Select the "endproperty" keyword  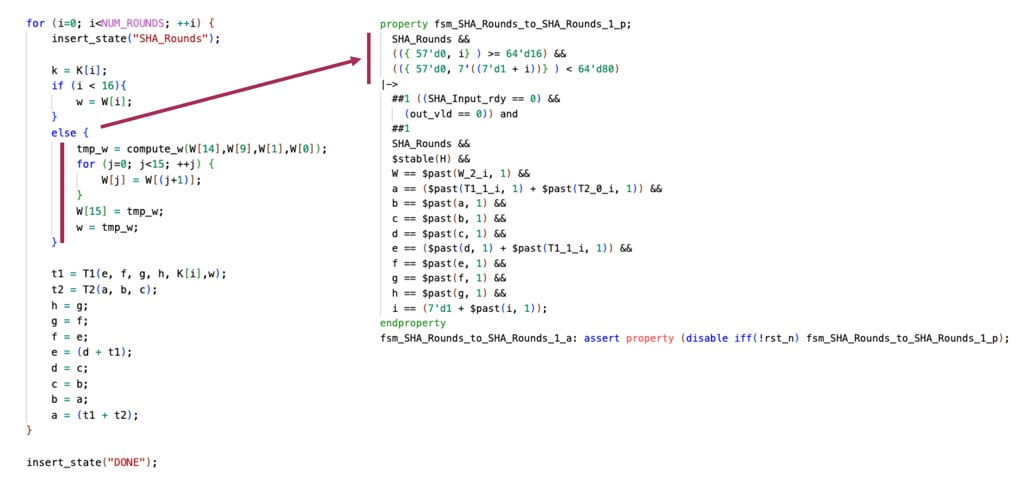(x=413, y=323)
